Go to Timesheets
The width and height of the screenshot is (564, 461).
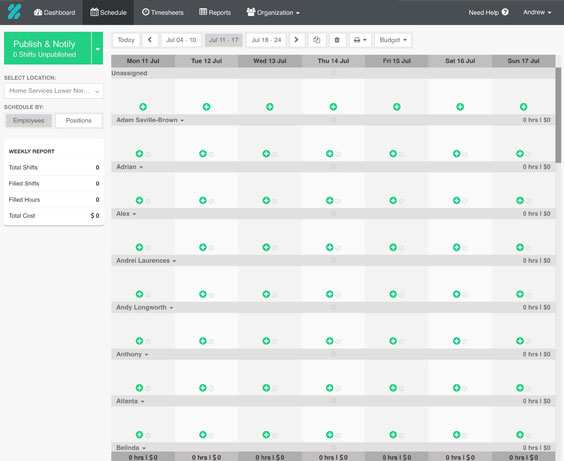pos(163,12)
